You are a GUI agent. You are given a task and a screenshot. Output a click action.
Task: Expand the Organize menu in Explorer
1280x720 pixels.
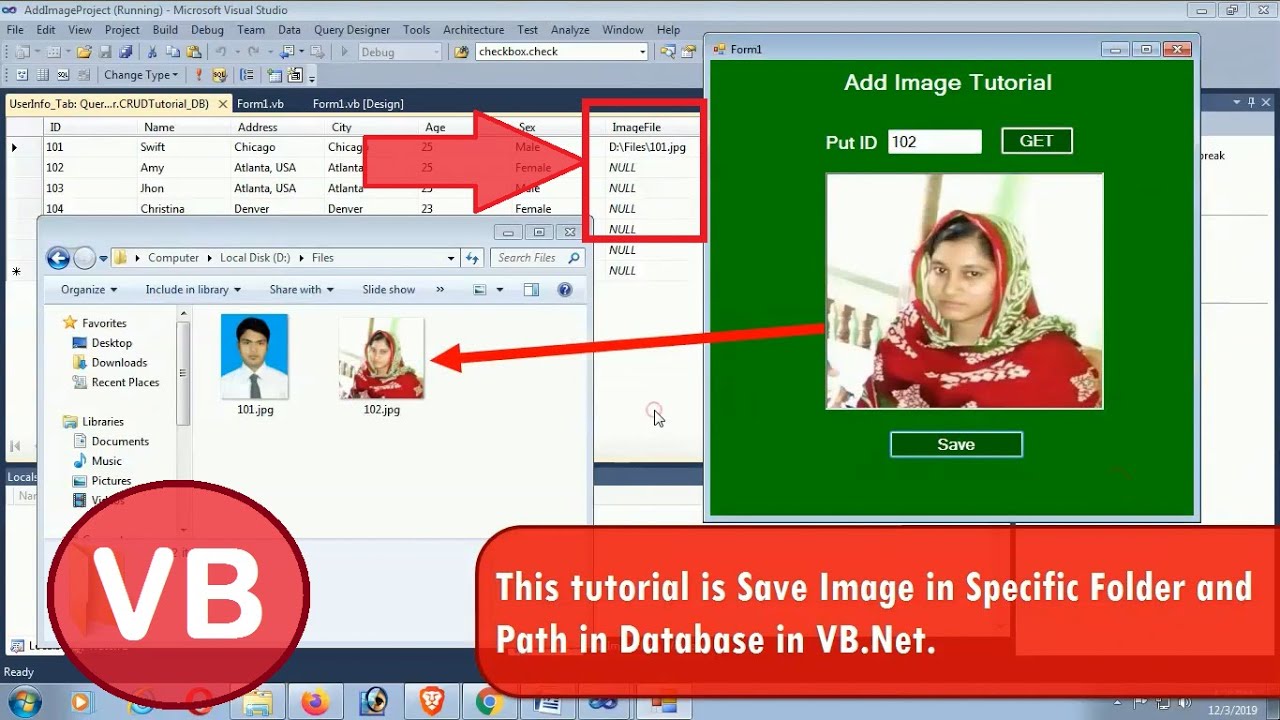pos(89,290)
